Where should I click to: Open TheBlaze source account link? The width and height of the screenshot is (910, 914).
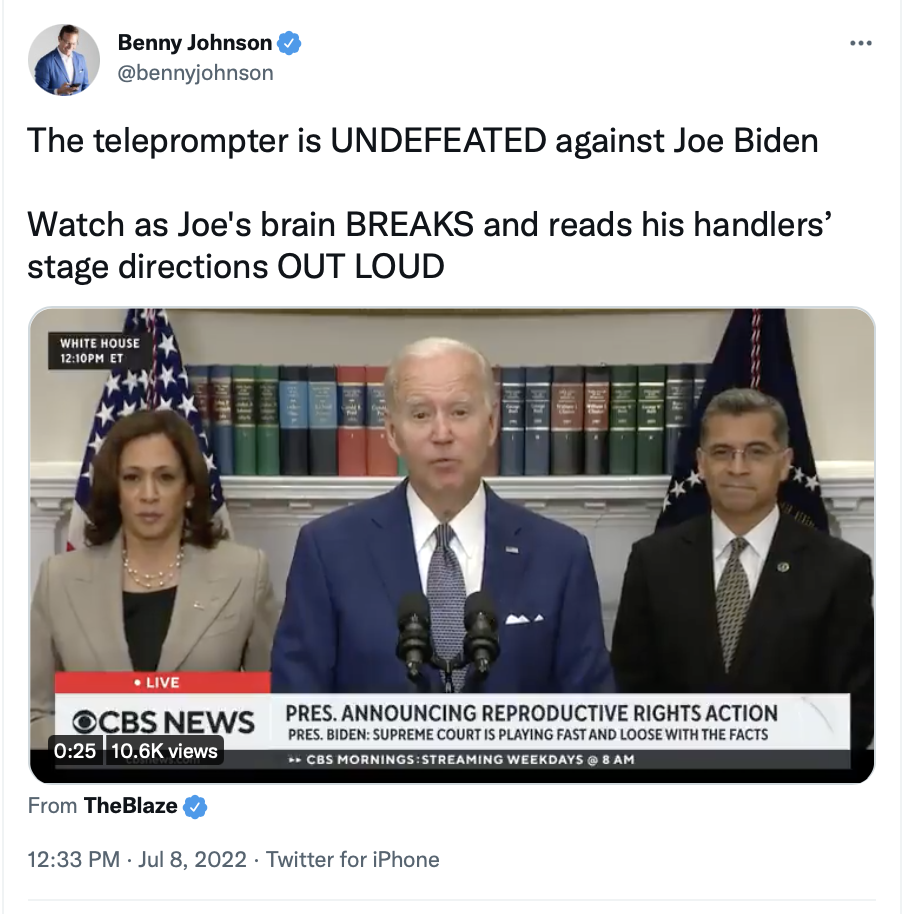coord(131,806)
